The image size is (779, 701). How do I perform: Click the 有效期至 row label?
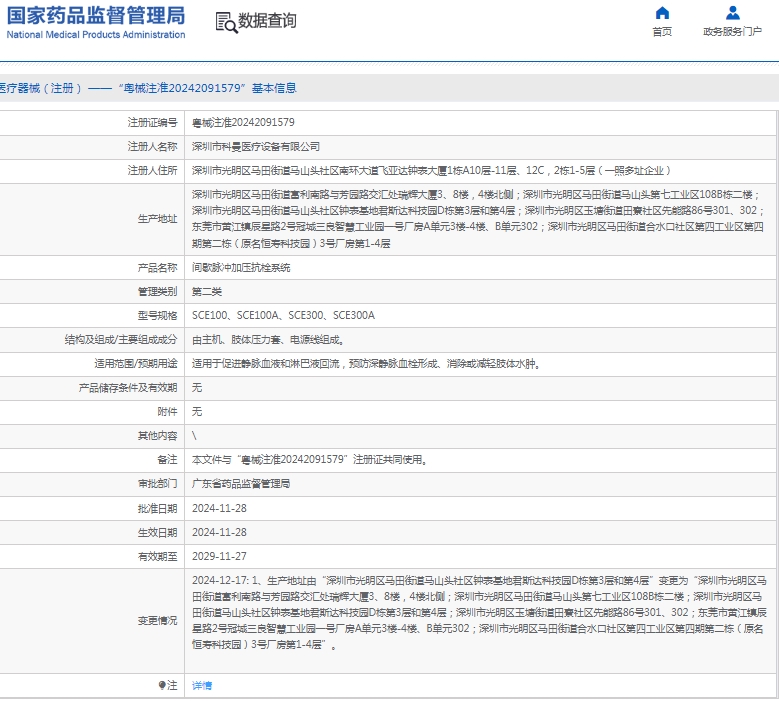click(x=157, y=556)
